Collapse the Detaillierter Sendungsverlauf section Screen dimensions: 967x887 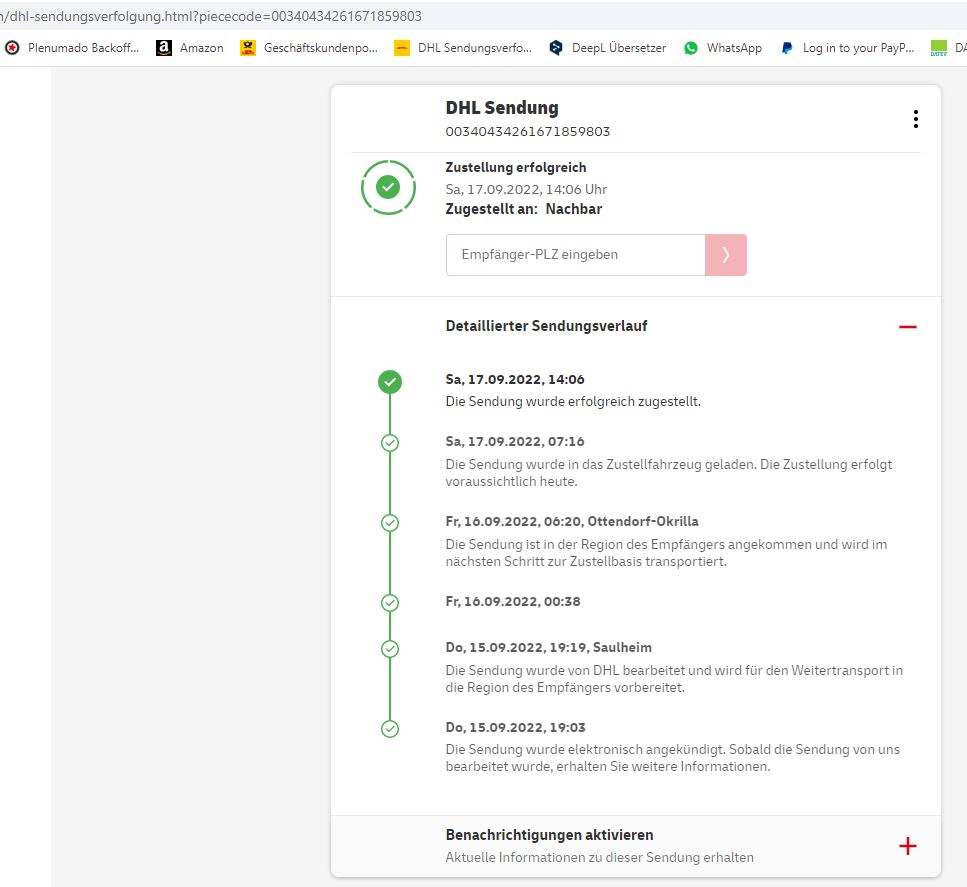click(908, 326)
